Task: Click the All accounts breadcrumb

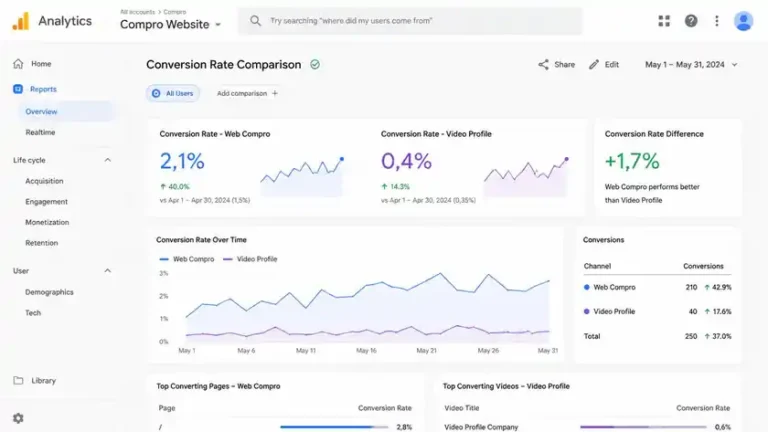Action: tap(137, 12)
